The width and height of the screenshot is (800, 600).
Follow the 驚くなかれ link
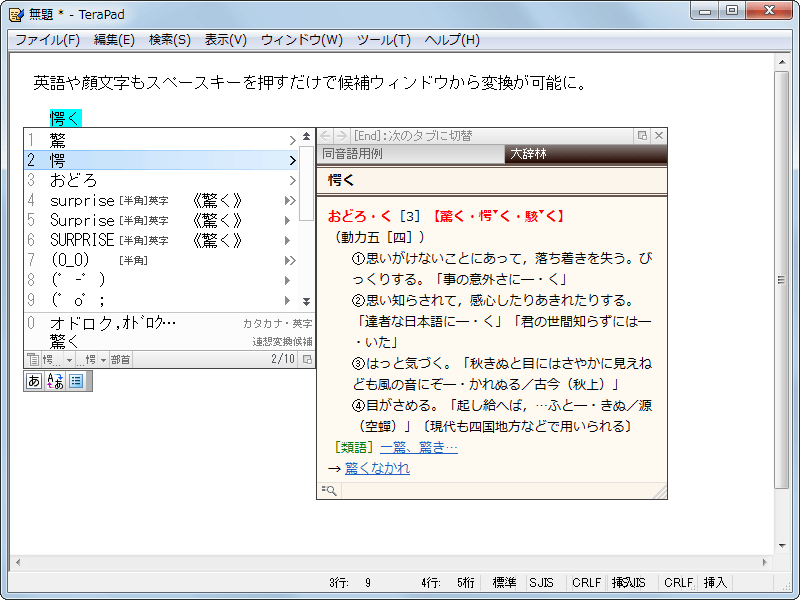coord(377,468)
